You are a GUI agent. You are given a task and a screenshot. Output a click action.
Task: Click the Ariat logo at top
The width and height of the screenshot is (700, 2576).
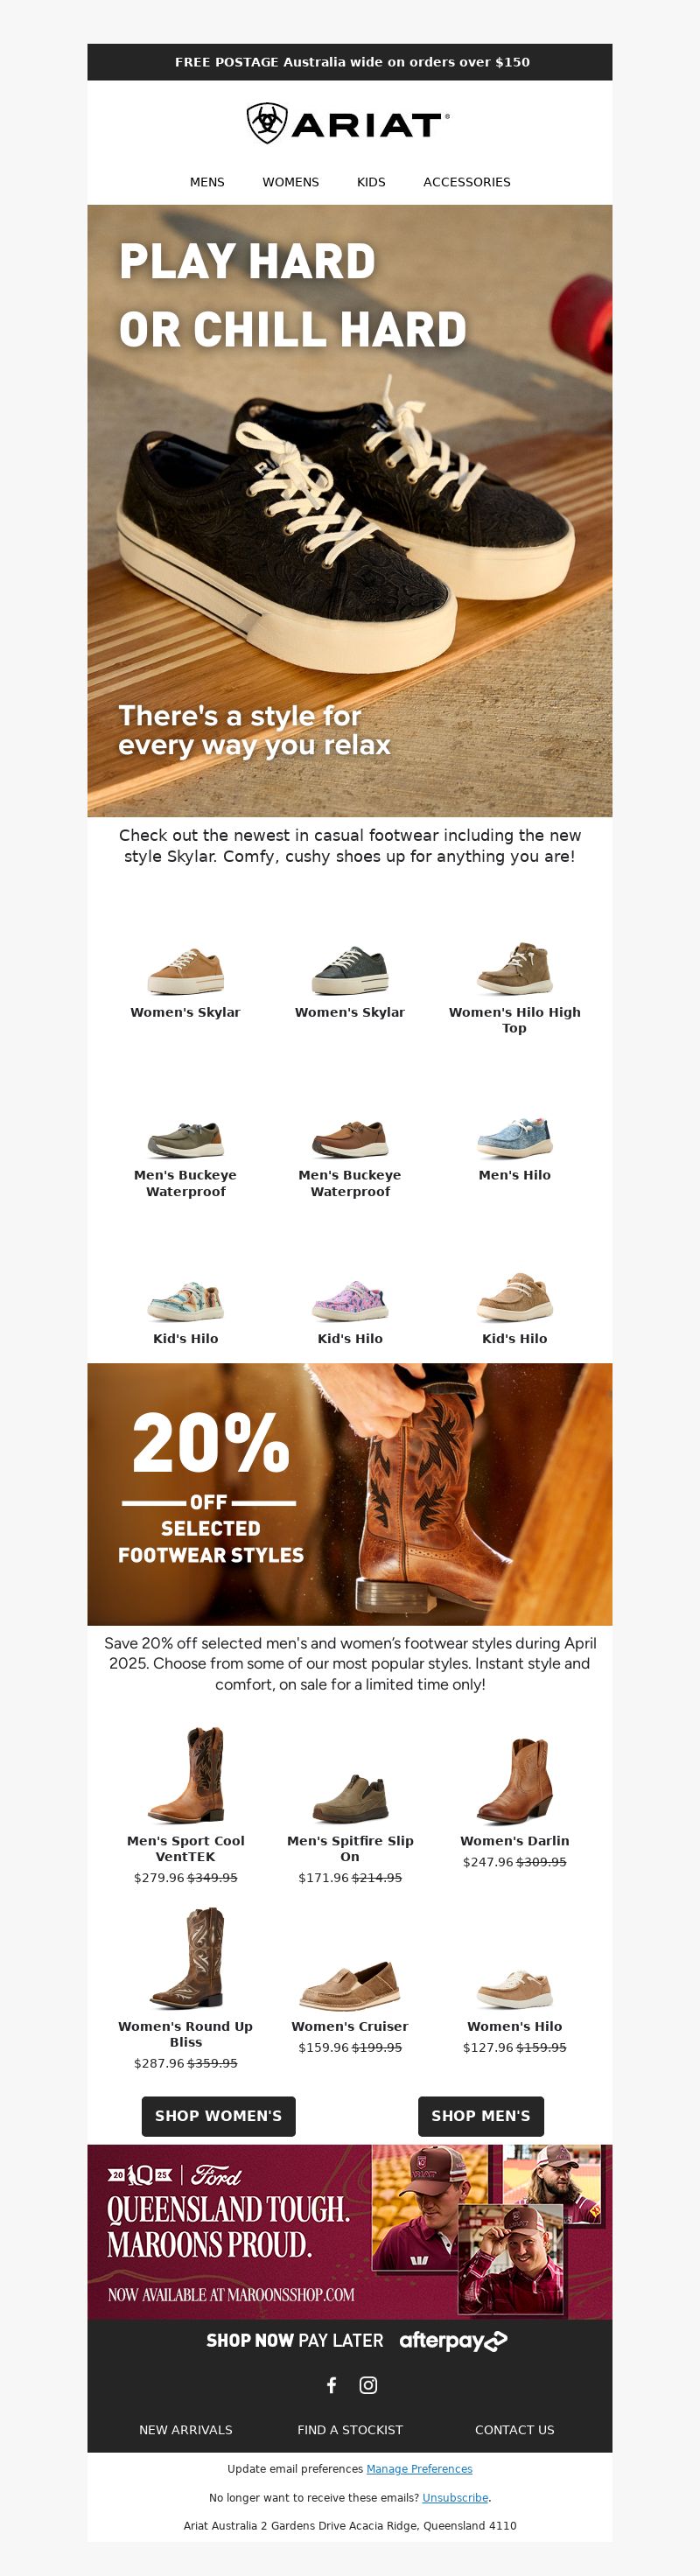[x=349, y=124]
